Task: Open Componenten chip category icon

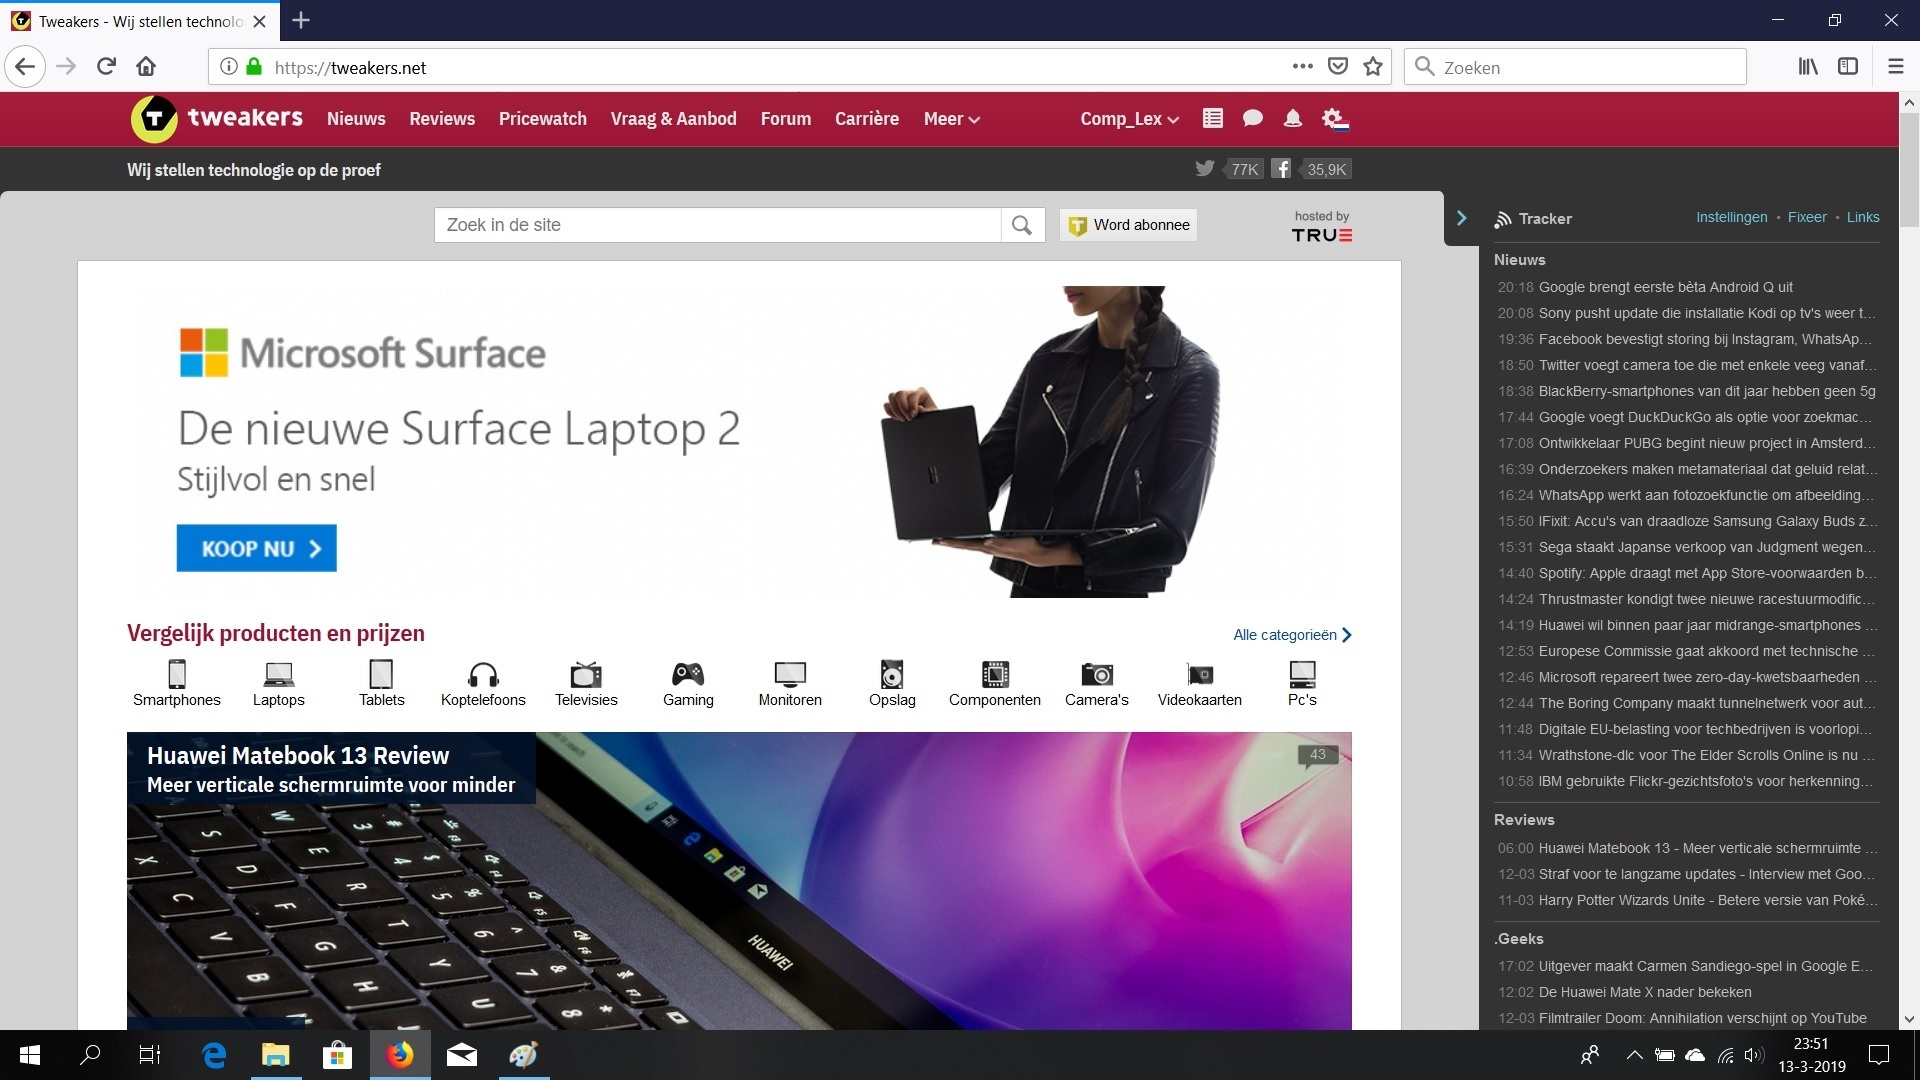Action: (x=995, y=674)
